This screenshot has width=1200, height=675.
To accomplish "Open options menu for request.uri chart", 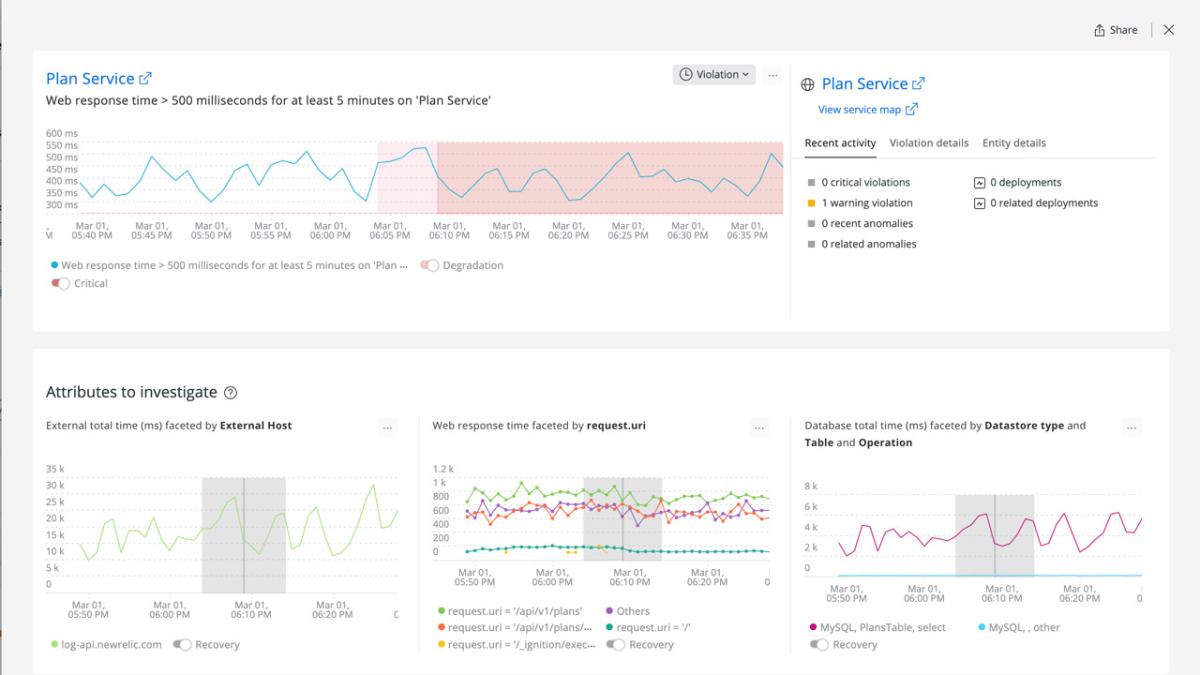I will click(759, 428).
